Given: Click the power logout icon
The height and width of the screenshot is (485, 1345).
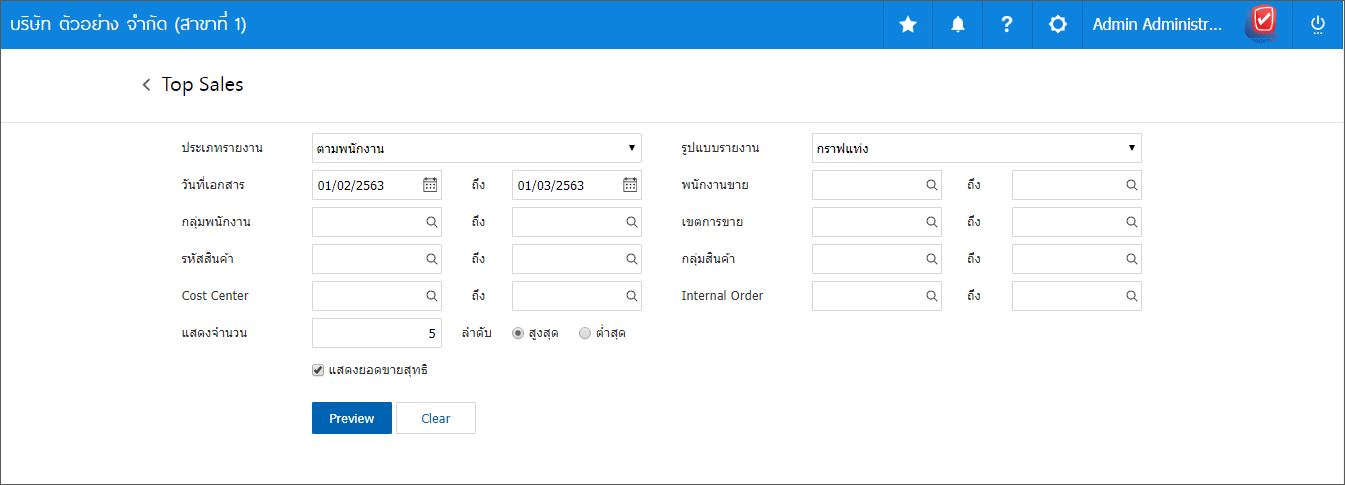Looking at the screenshot, I should pos(1317,25).
